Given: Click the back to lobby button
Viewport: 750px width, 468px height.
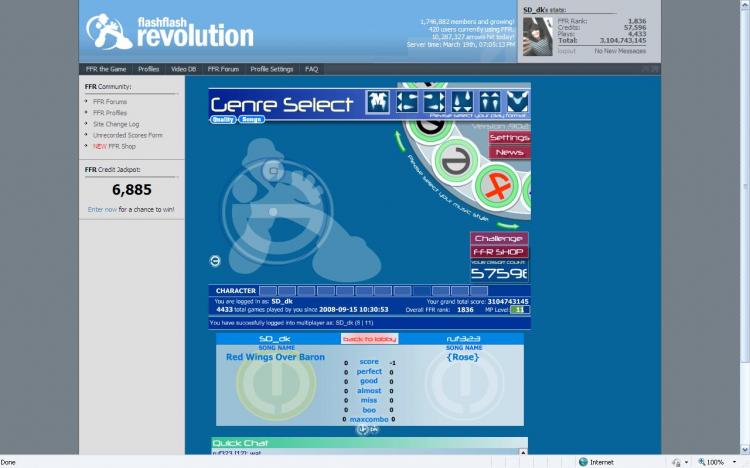Looking at the screenshot, I should 370,339.
